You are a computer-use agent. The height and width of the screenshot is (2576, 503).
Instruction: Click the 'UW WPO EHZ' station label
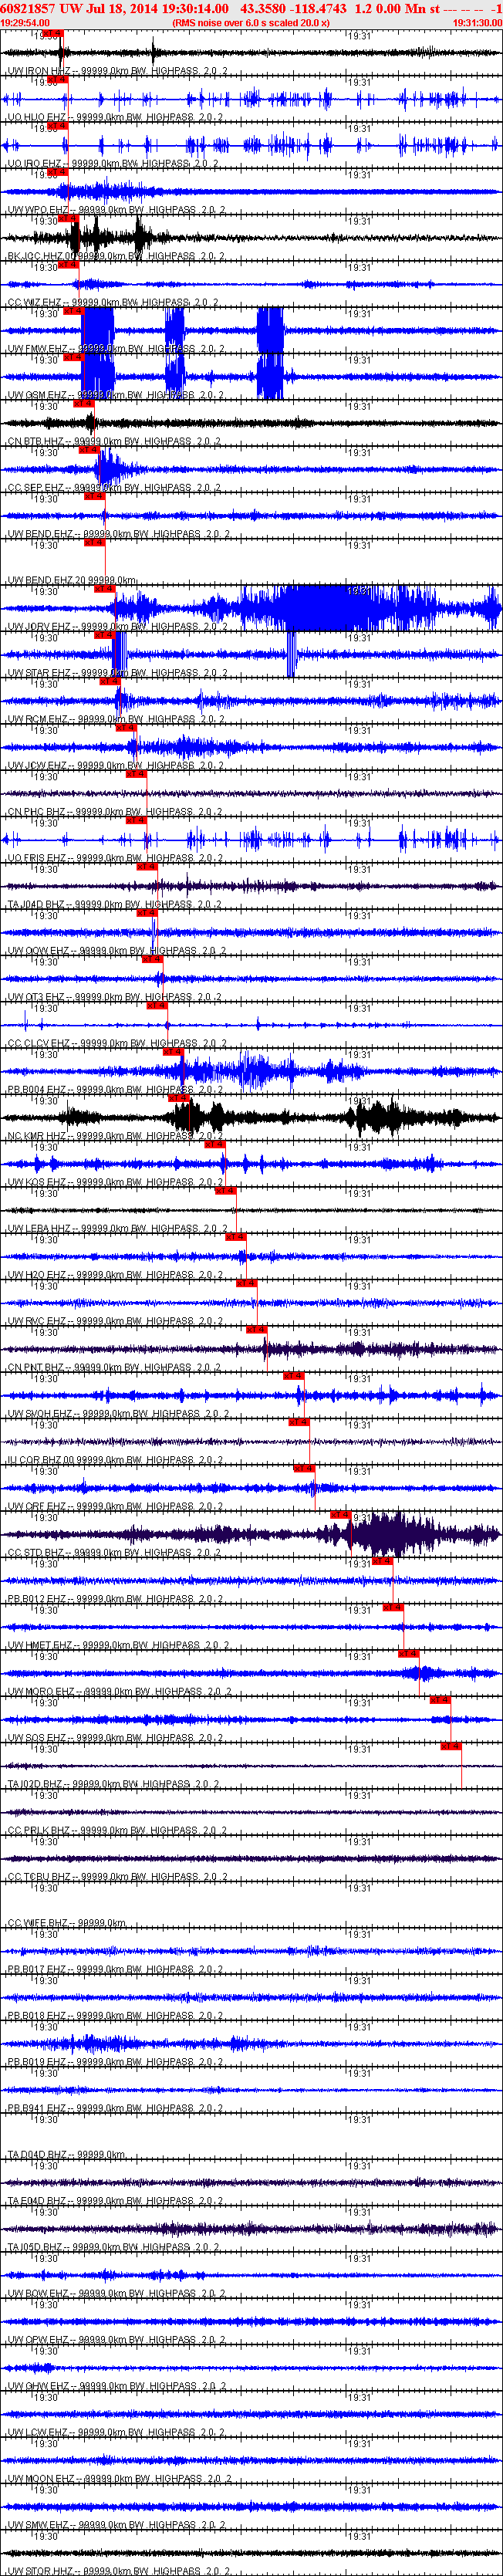(x=38, y=210)
